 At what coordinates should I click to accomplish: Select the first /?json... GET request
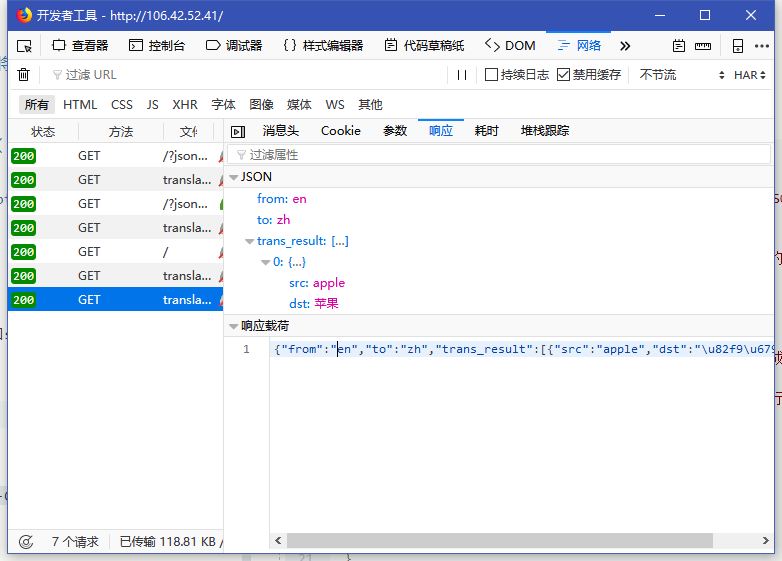click(x=116, y=156)
